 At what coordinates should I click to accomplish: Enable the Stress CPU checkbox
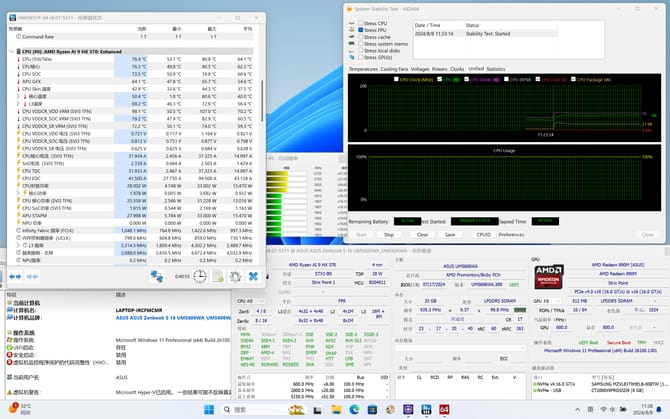coord(360,23)
